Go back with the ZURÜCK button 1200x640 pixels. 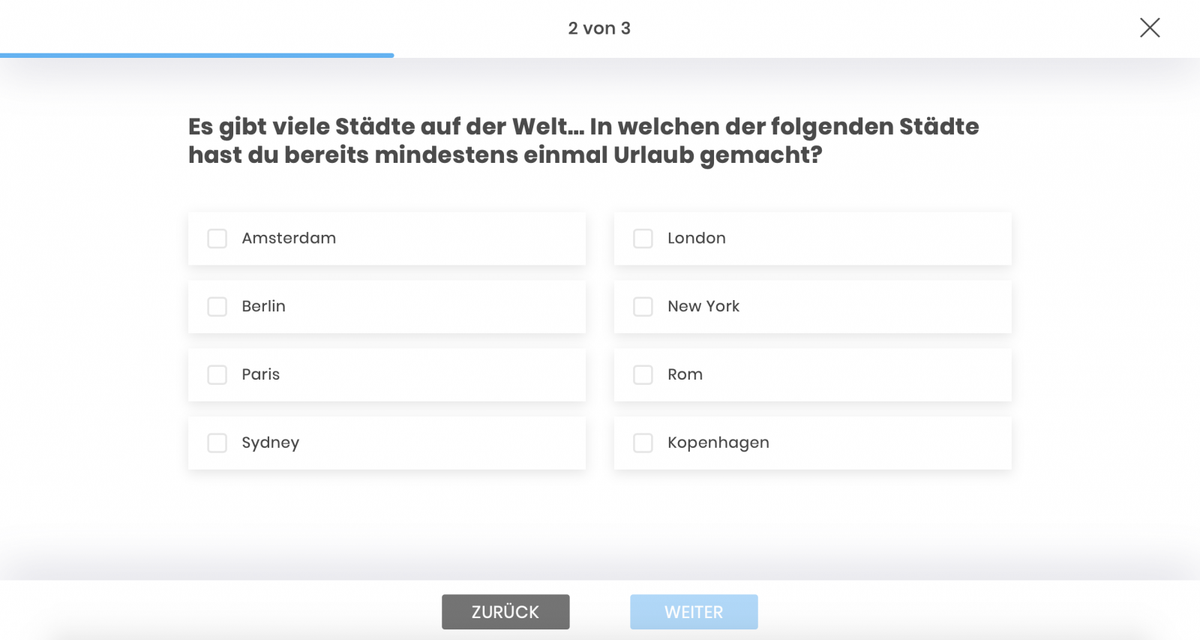coord(506,612)
